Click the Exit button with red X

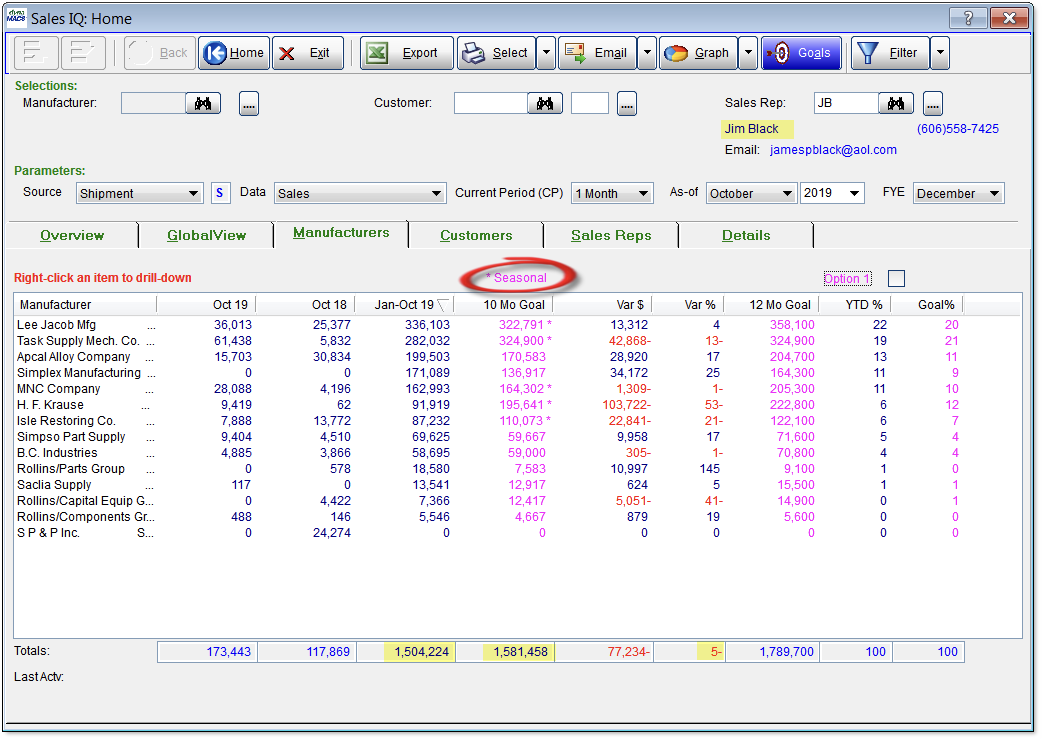tap(308, 52)
